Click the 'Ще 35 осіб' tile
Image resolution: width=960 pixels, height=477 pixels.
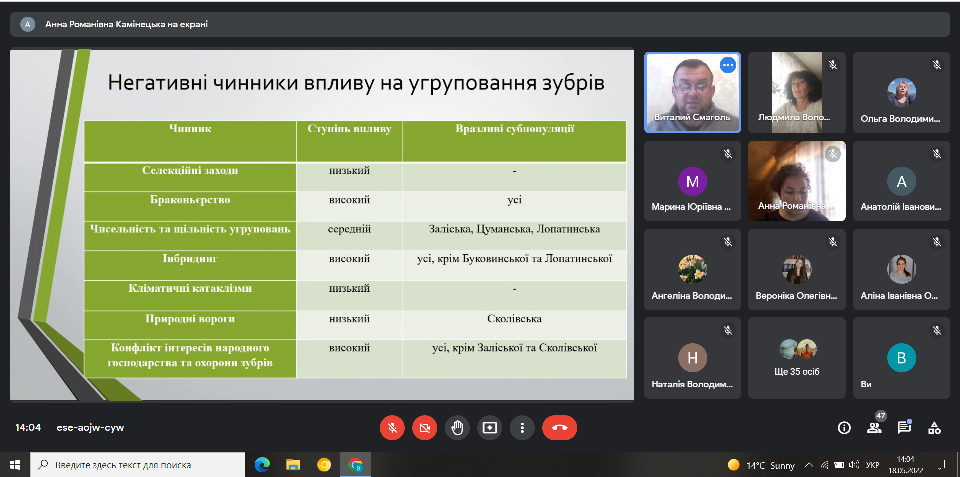pyautogui.click(x=797, y=357)
